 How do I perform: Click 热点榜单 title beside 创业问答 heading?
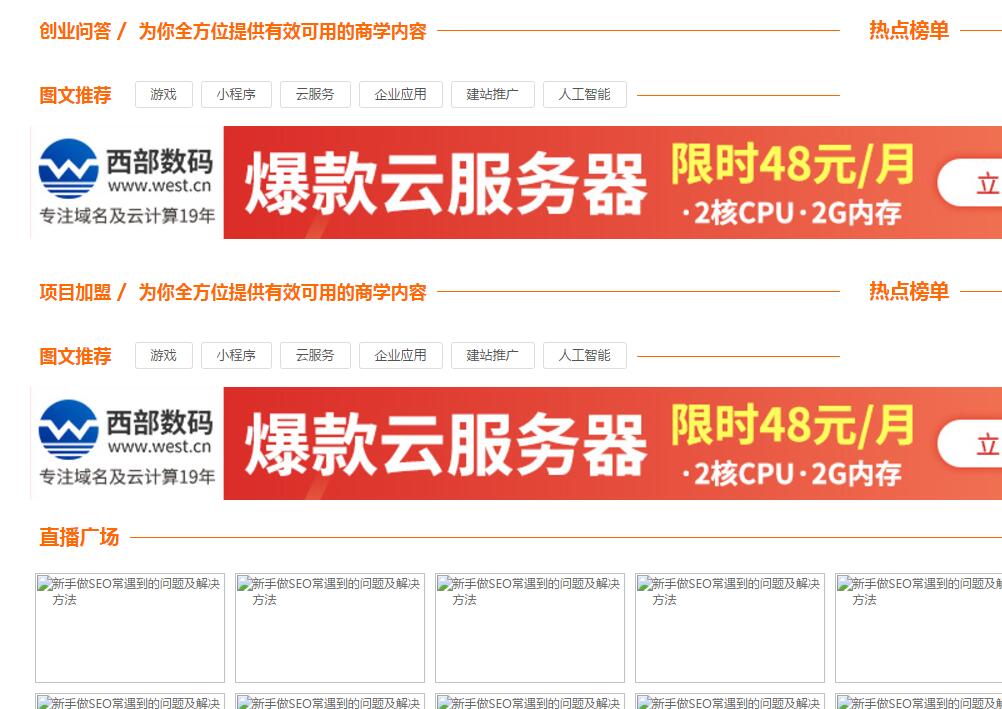[909, 30]
